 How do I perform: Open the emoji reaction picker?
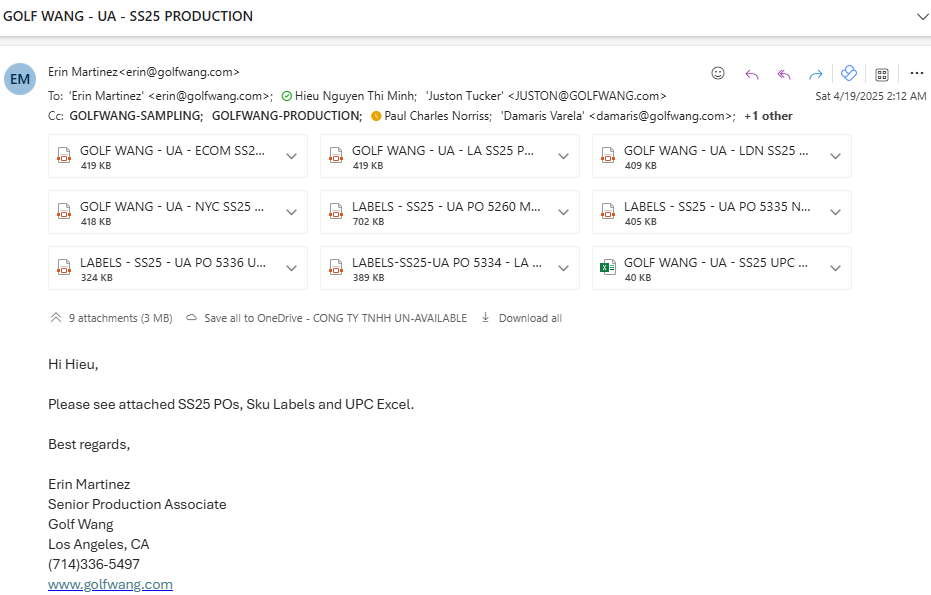[718, 73]
